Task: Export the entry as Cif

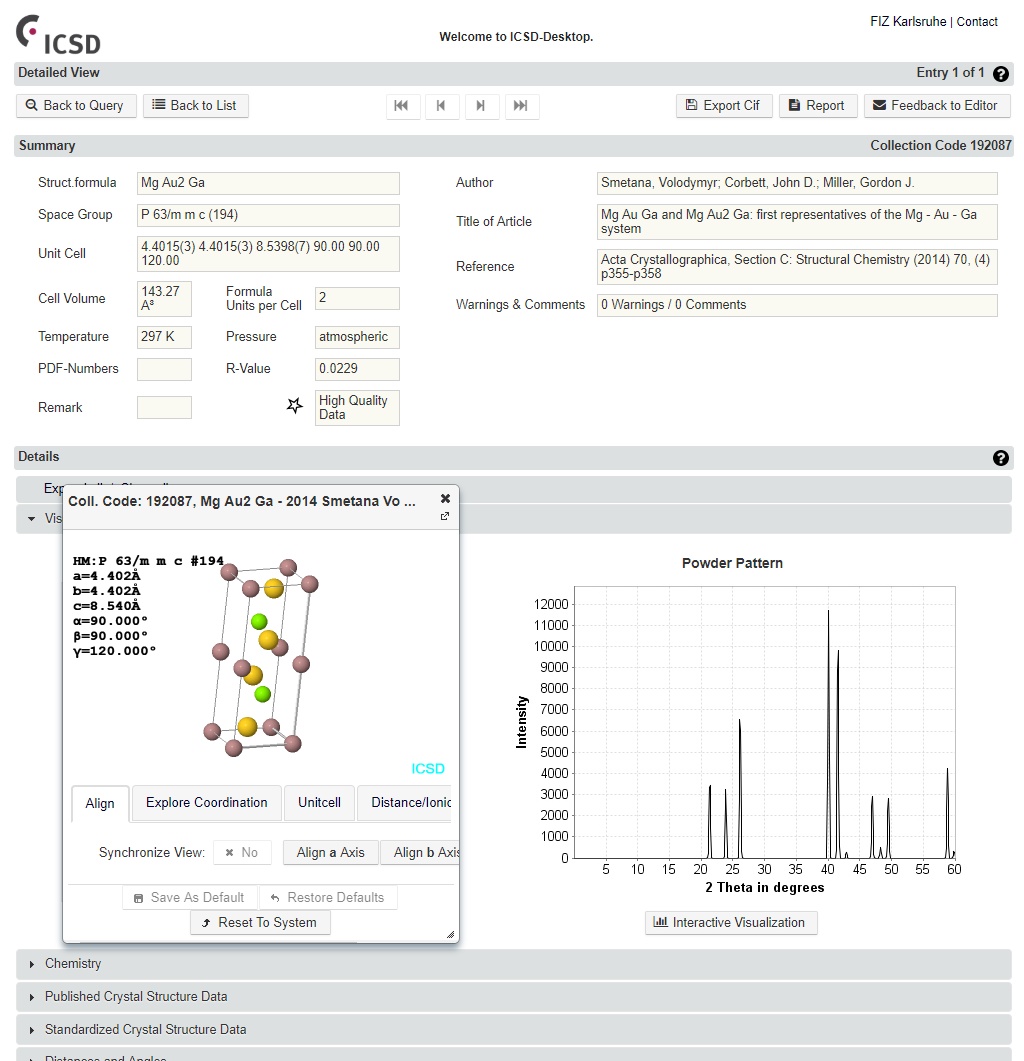Action: 724,106
